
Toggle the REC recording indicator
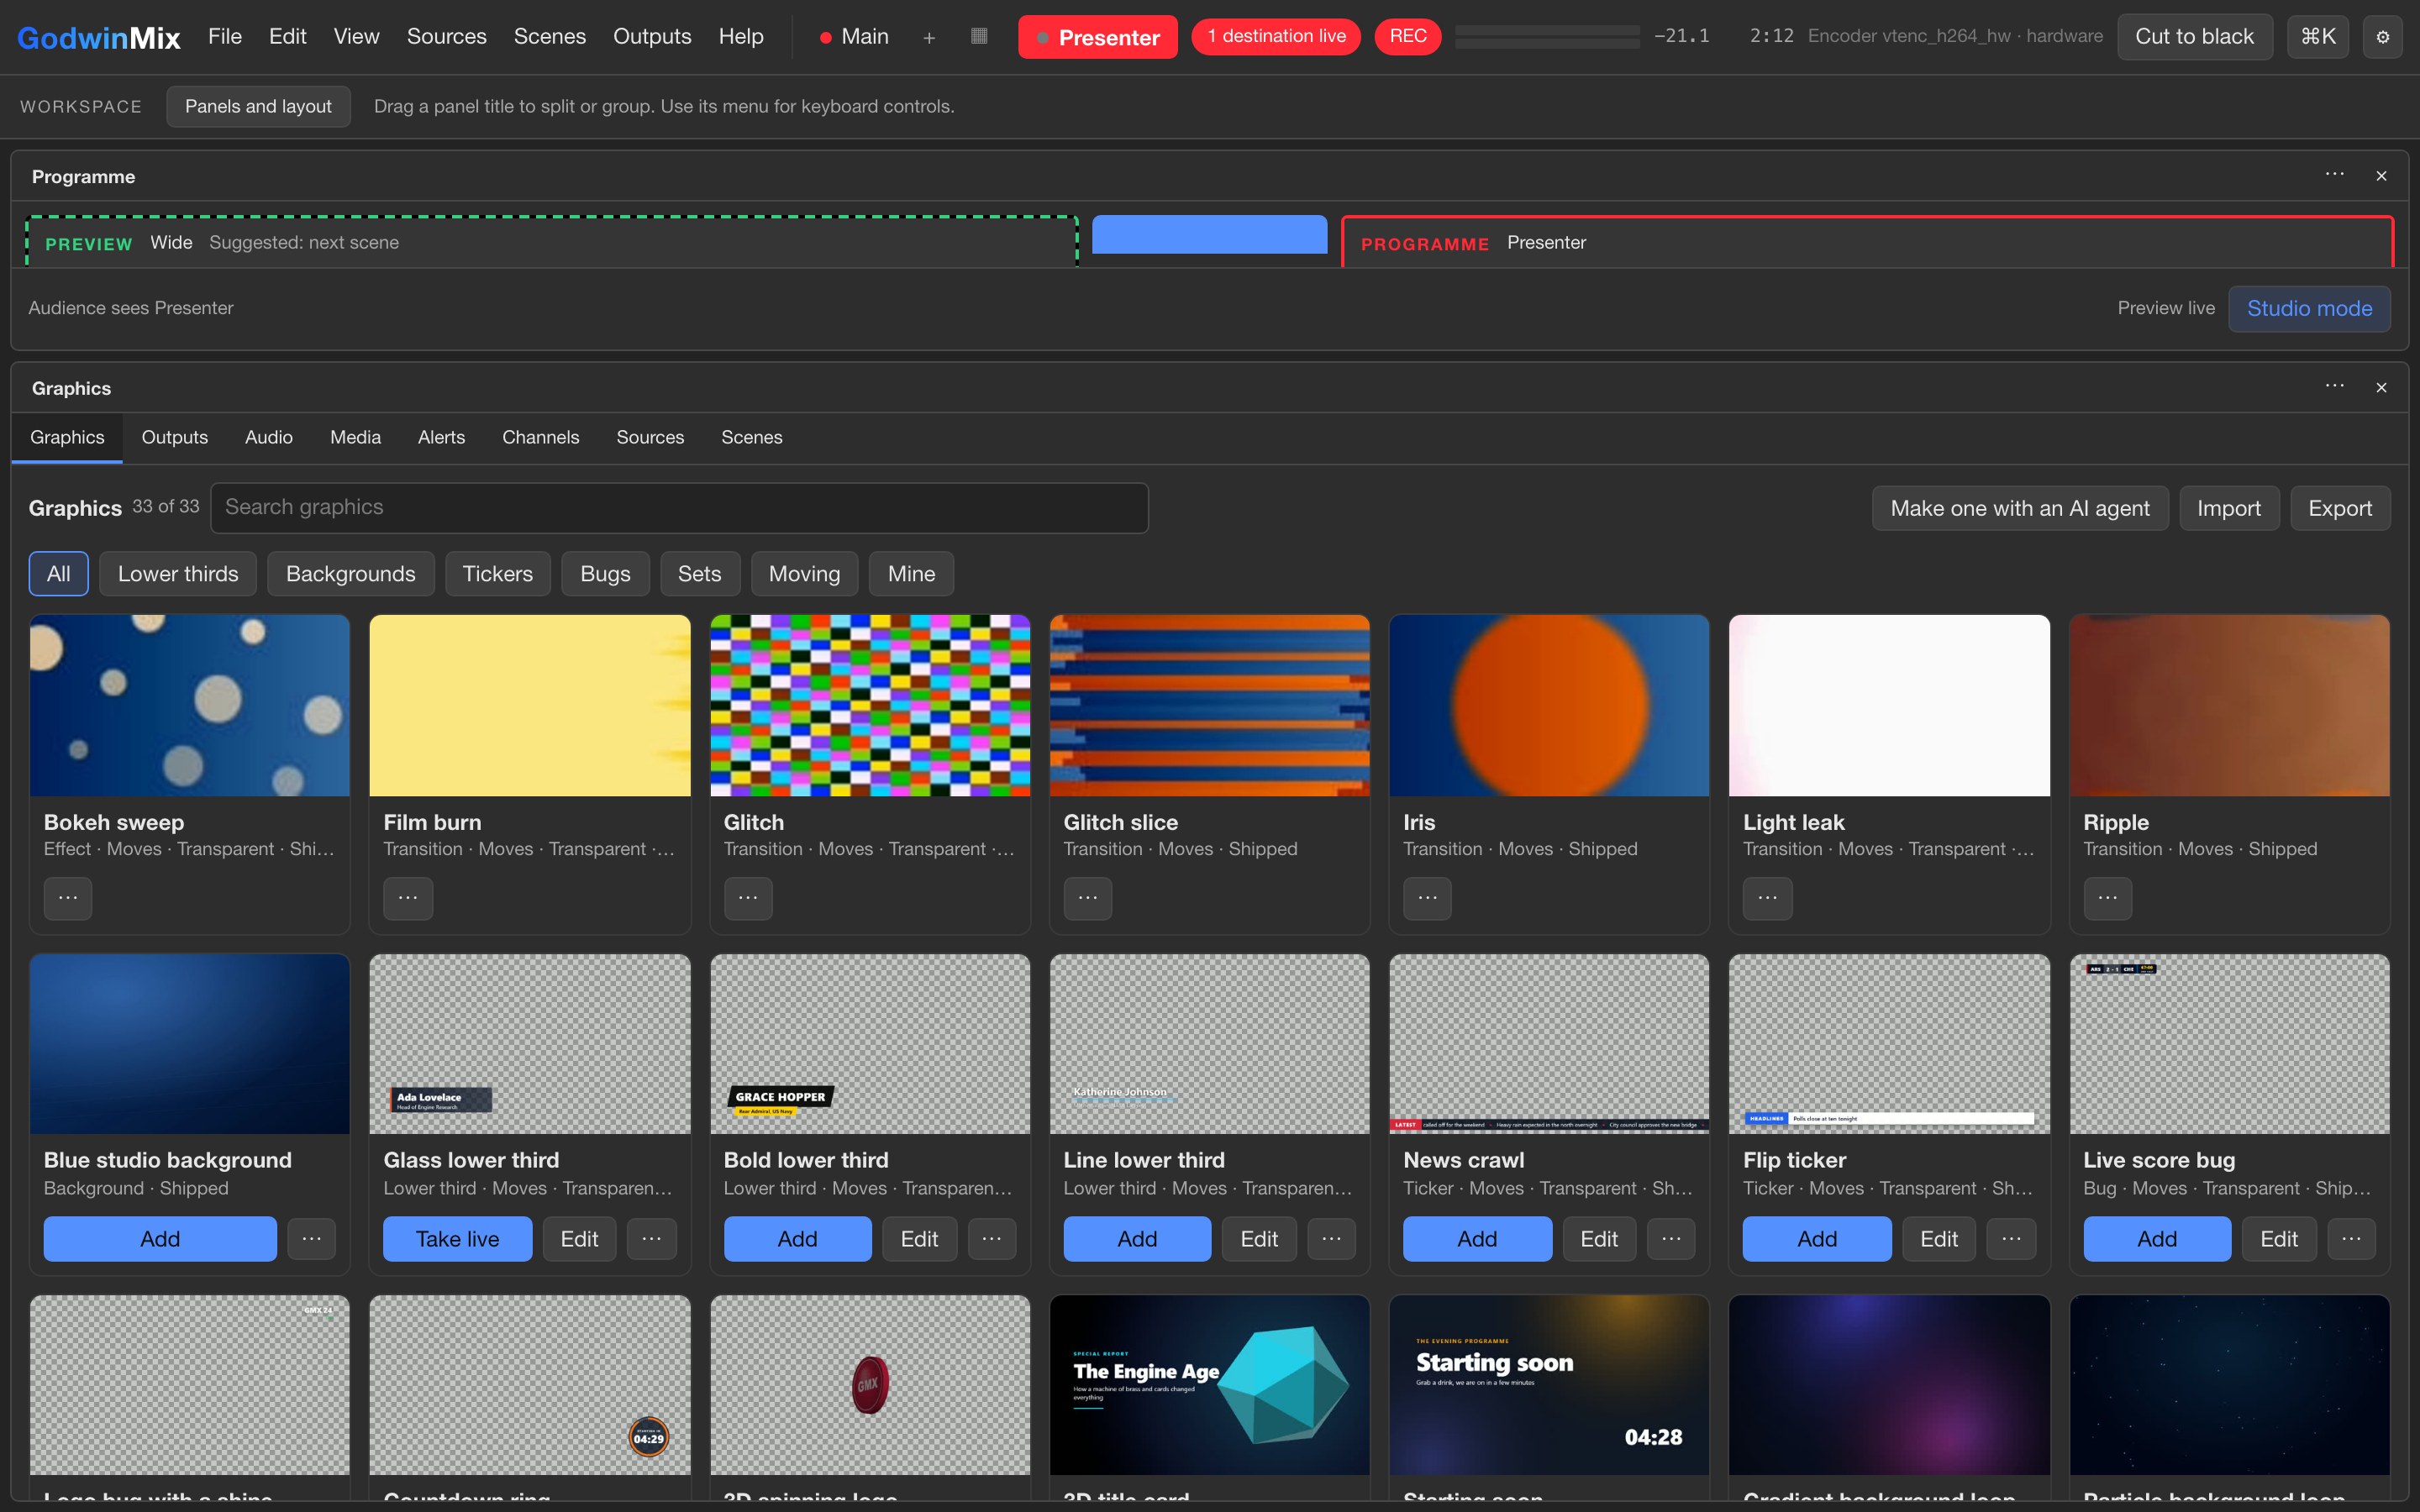point(1407,36)
